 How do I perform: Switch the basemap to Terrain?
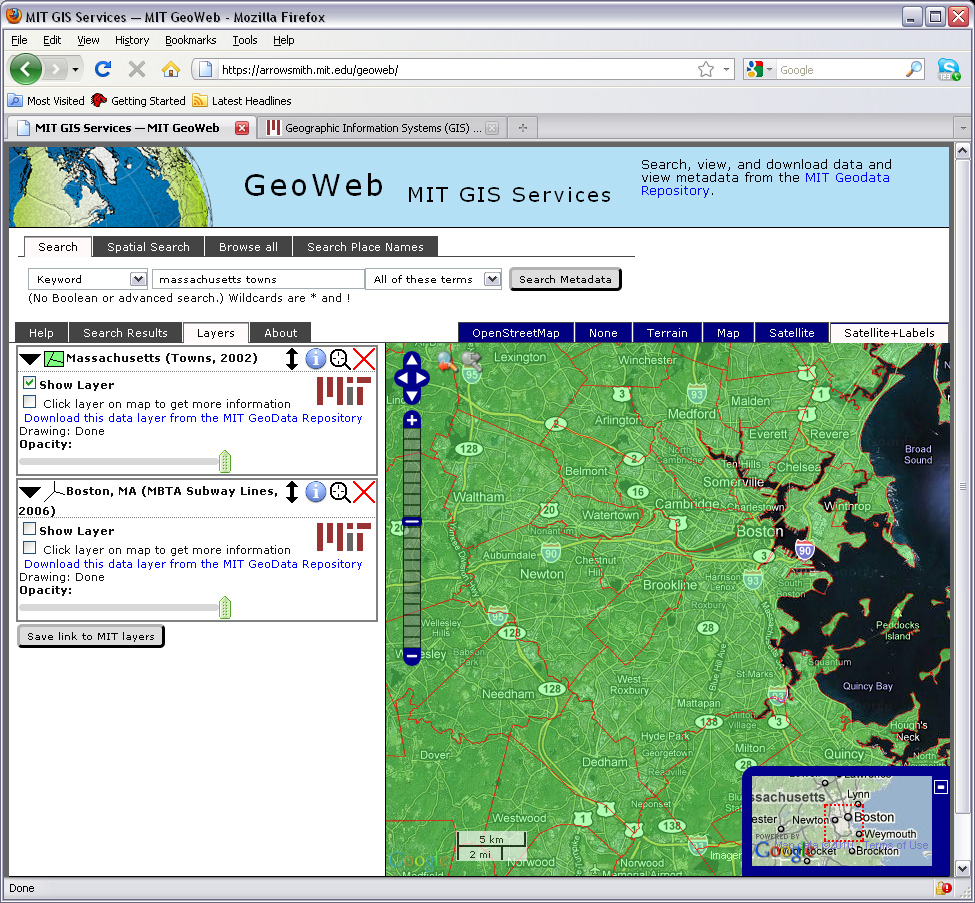coord(667,331)
